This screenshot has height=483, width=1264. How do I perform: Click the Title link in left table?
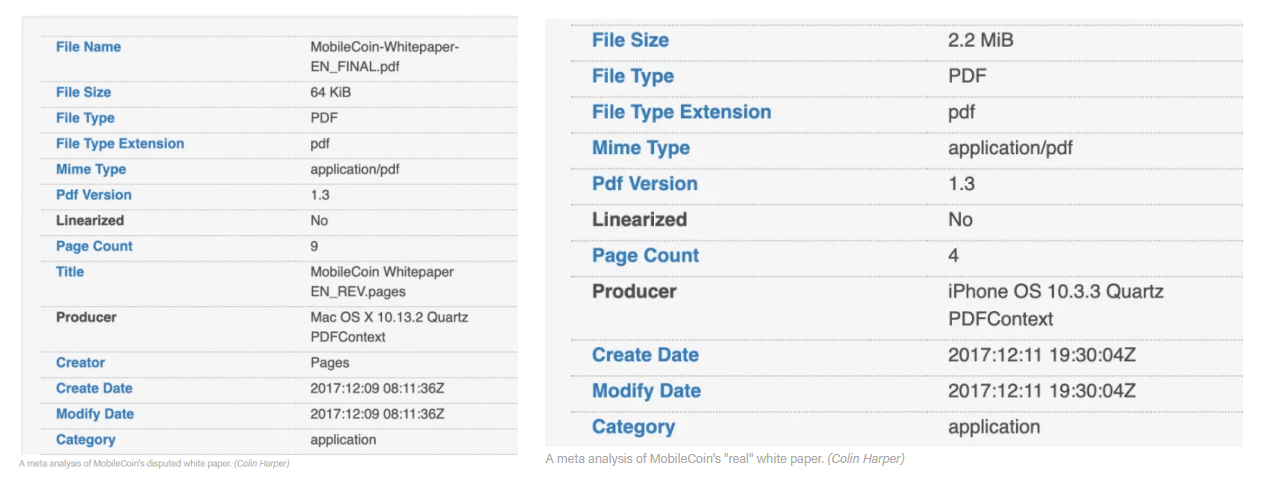pyautogui.click(x=70, y=272)
